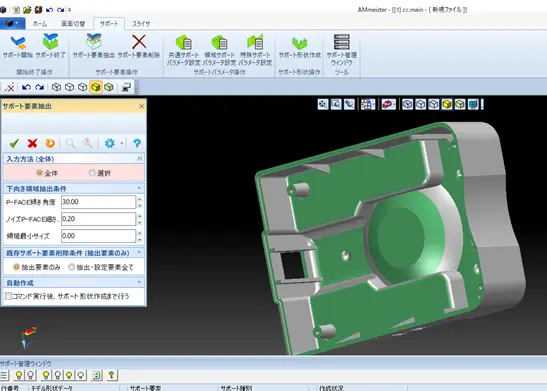Click the モデル形状データ column header
Image resolution: width=547 pixels, height=391 pixels.
tap(52, 388)
